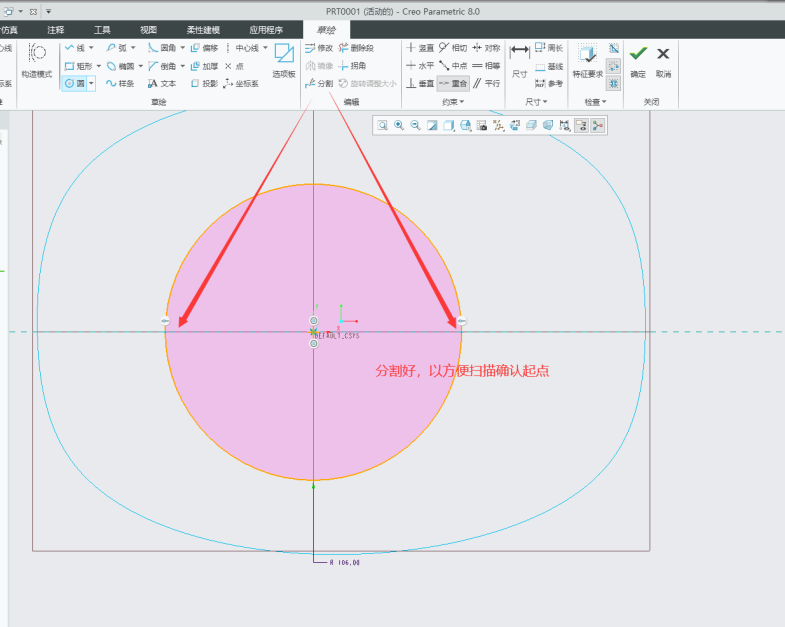Click the 删除段 (Delete Segment) tool
Viewport: 785px width, 627px height.
click(356, 48)
